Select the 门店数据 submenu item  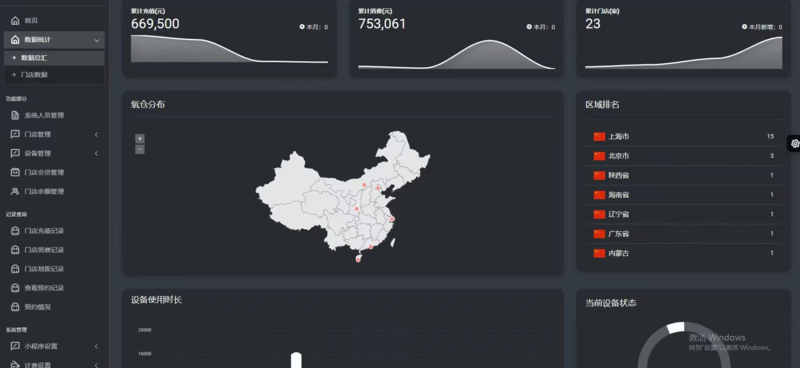point(54,75)
